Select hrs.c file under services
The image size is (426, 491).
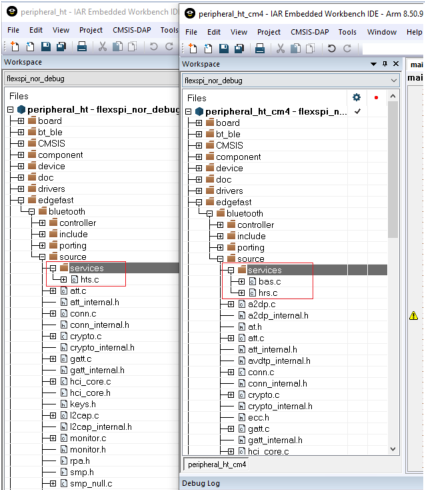click(268, 293)
